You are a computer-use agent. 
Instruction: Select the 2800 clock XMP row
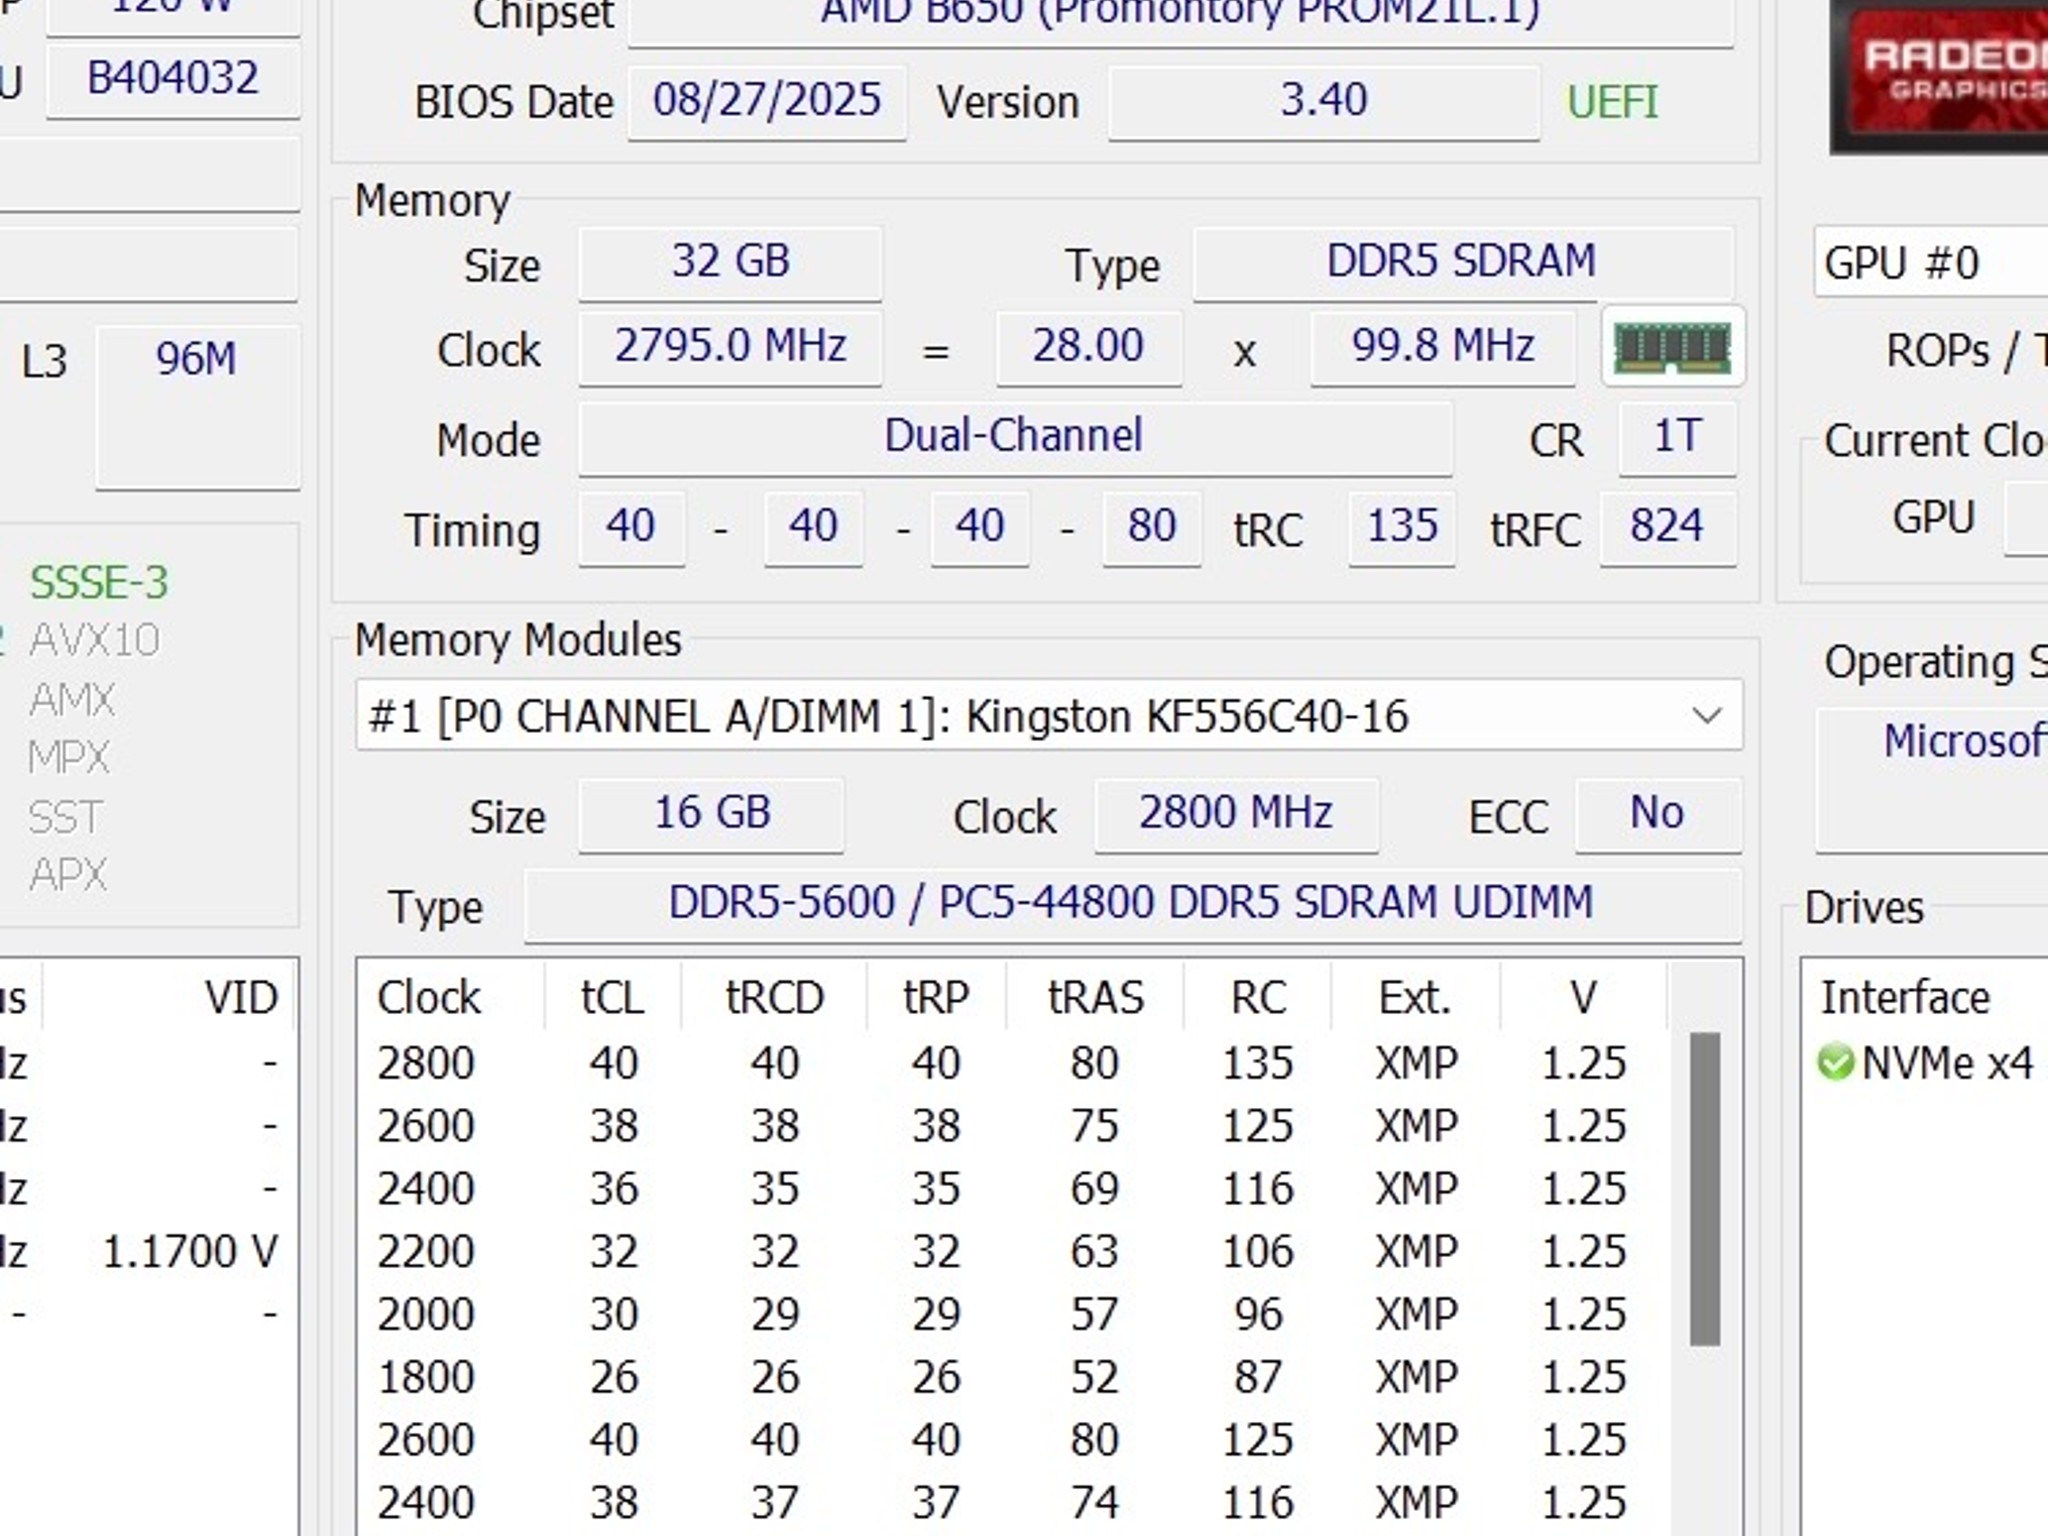(x=1015, y=1063)
